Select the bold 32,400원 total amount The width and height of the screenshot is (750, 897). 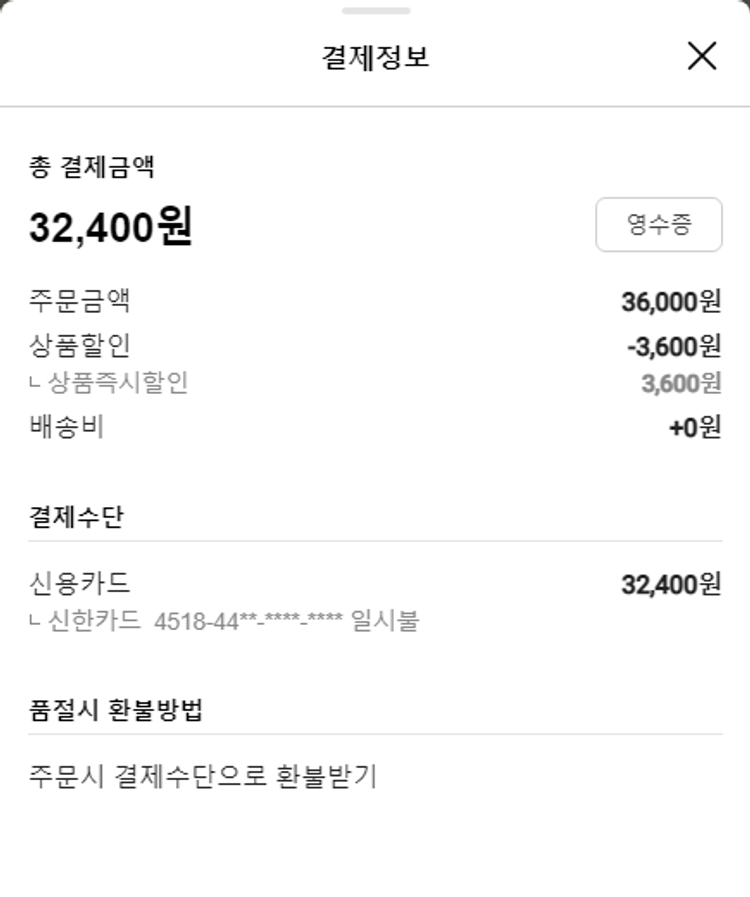(x=110, y=227)
